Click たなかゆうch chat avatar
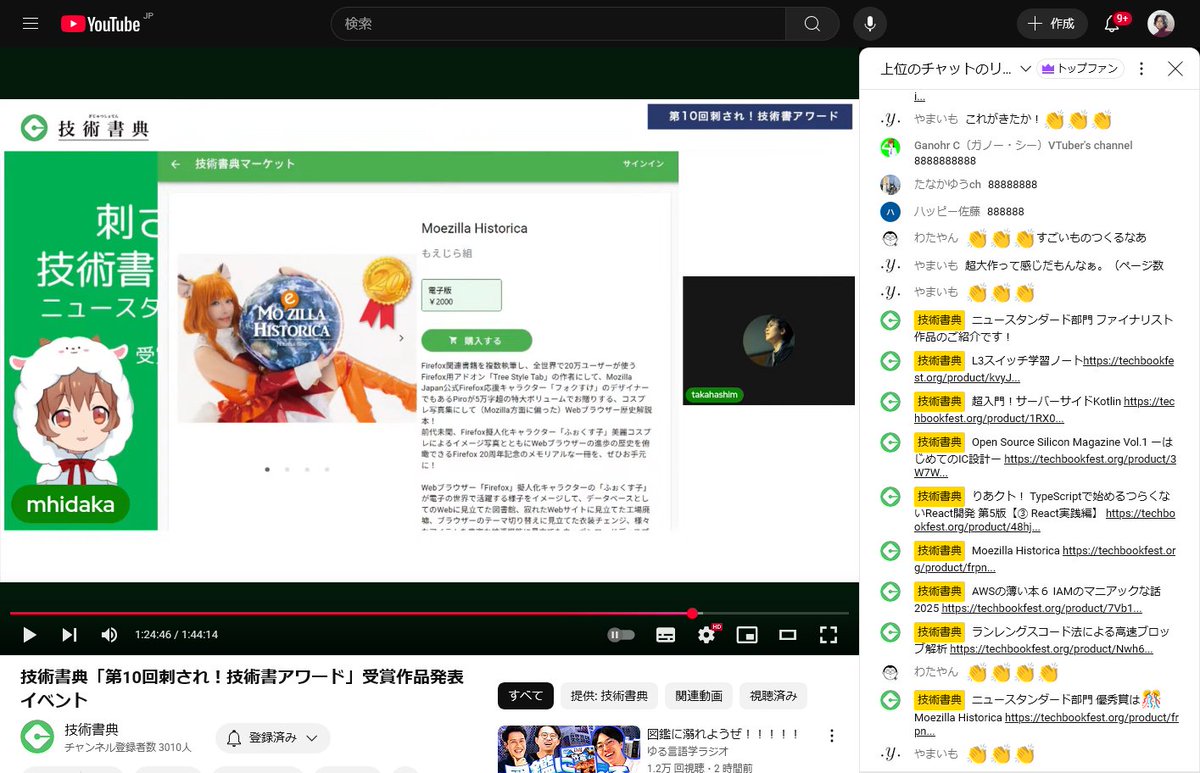Screen dimensions: 1200x773 890,185
